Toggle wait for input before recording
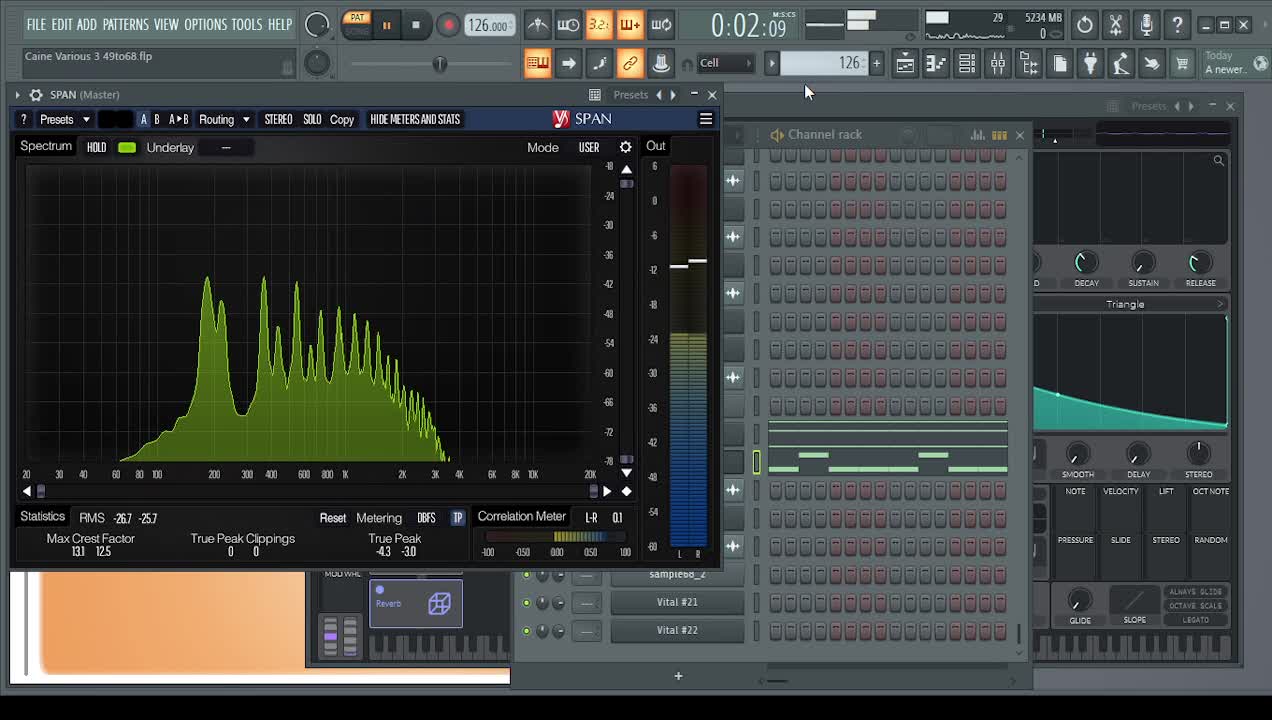This screenshot has width=1272, height=720. coord(568,25)
